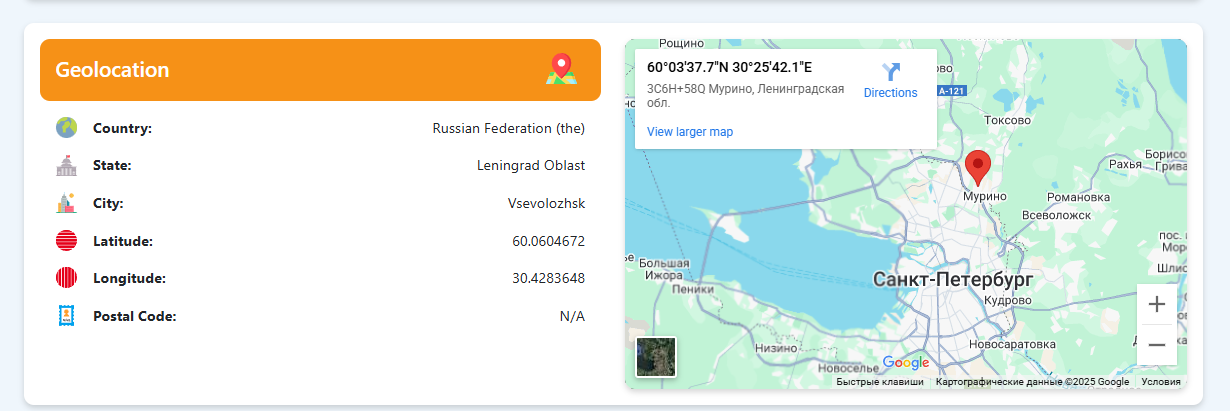
Task: Click the postage stamp icon beside Postal Code
Action: pyautogui.click(x=67, y=316)
